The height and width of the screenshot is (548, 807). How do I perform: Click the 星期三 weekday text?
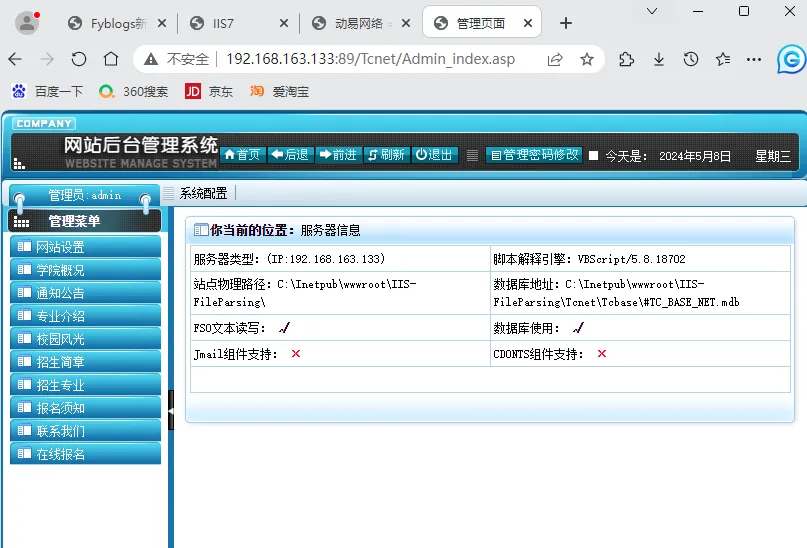tap(773, 156)
